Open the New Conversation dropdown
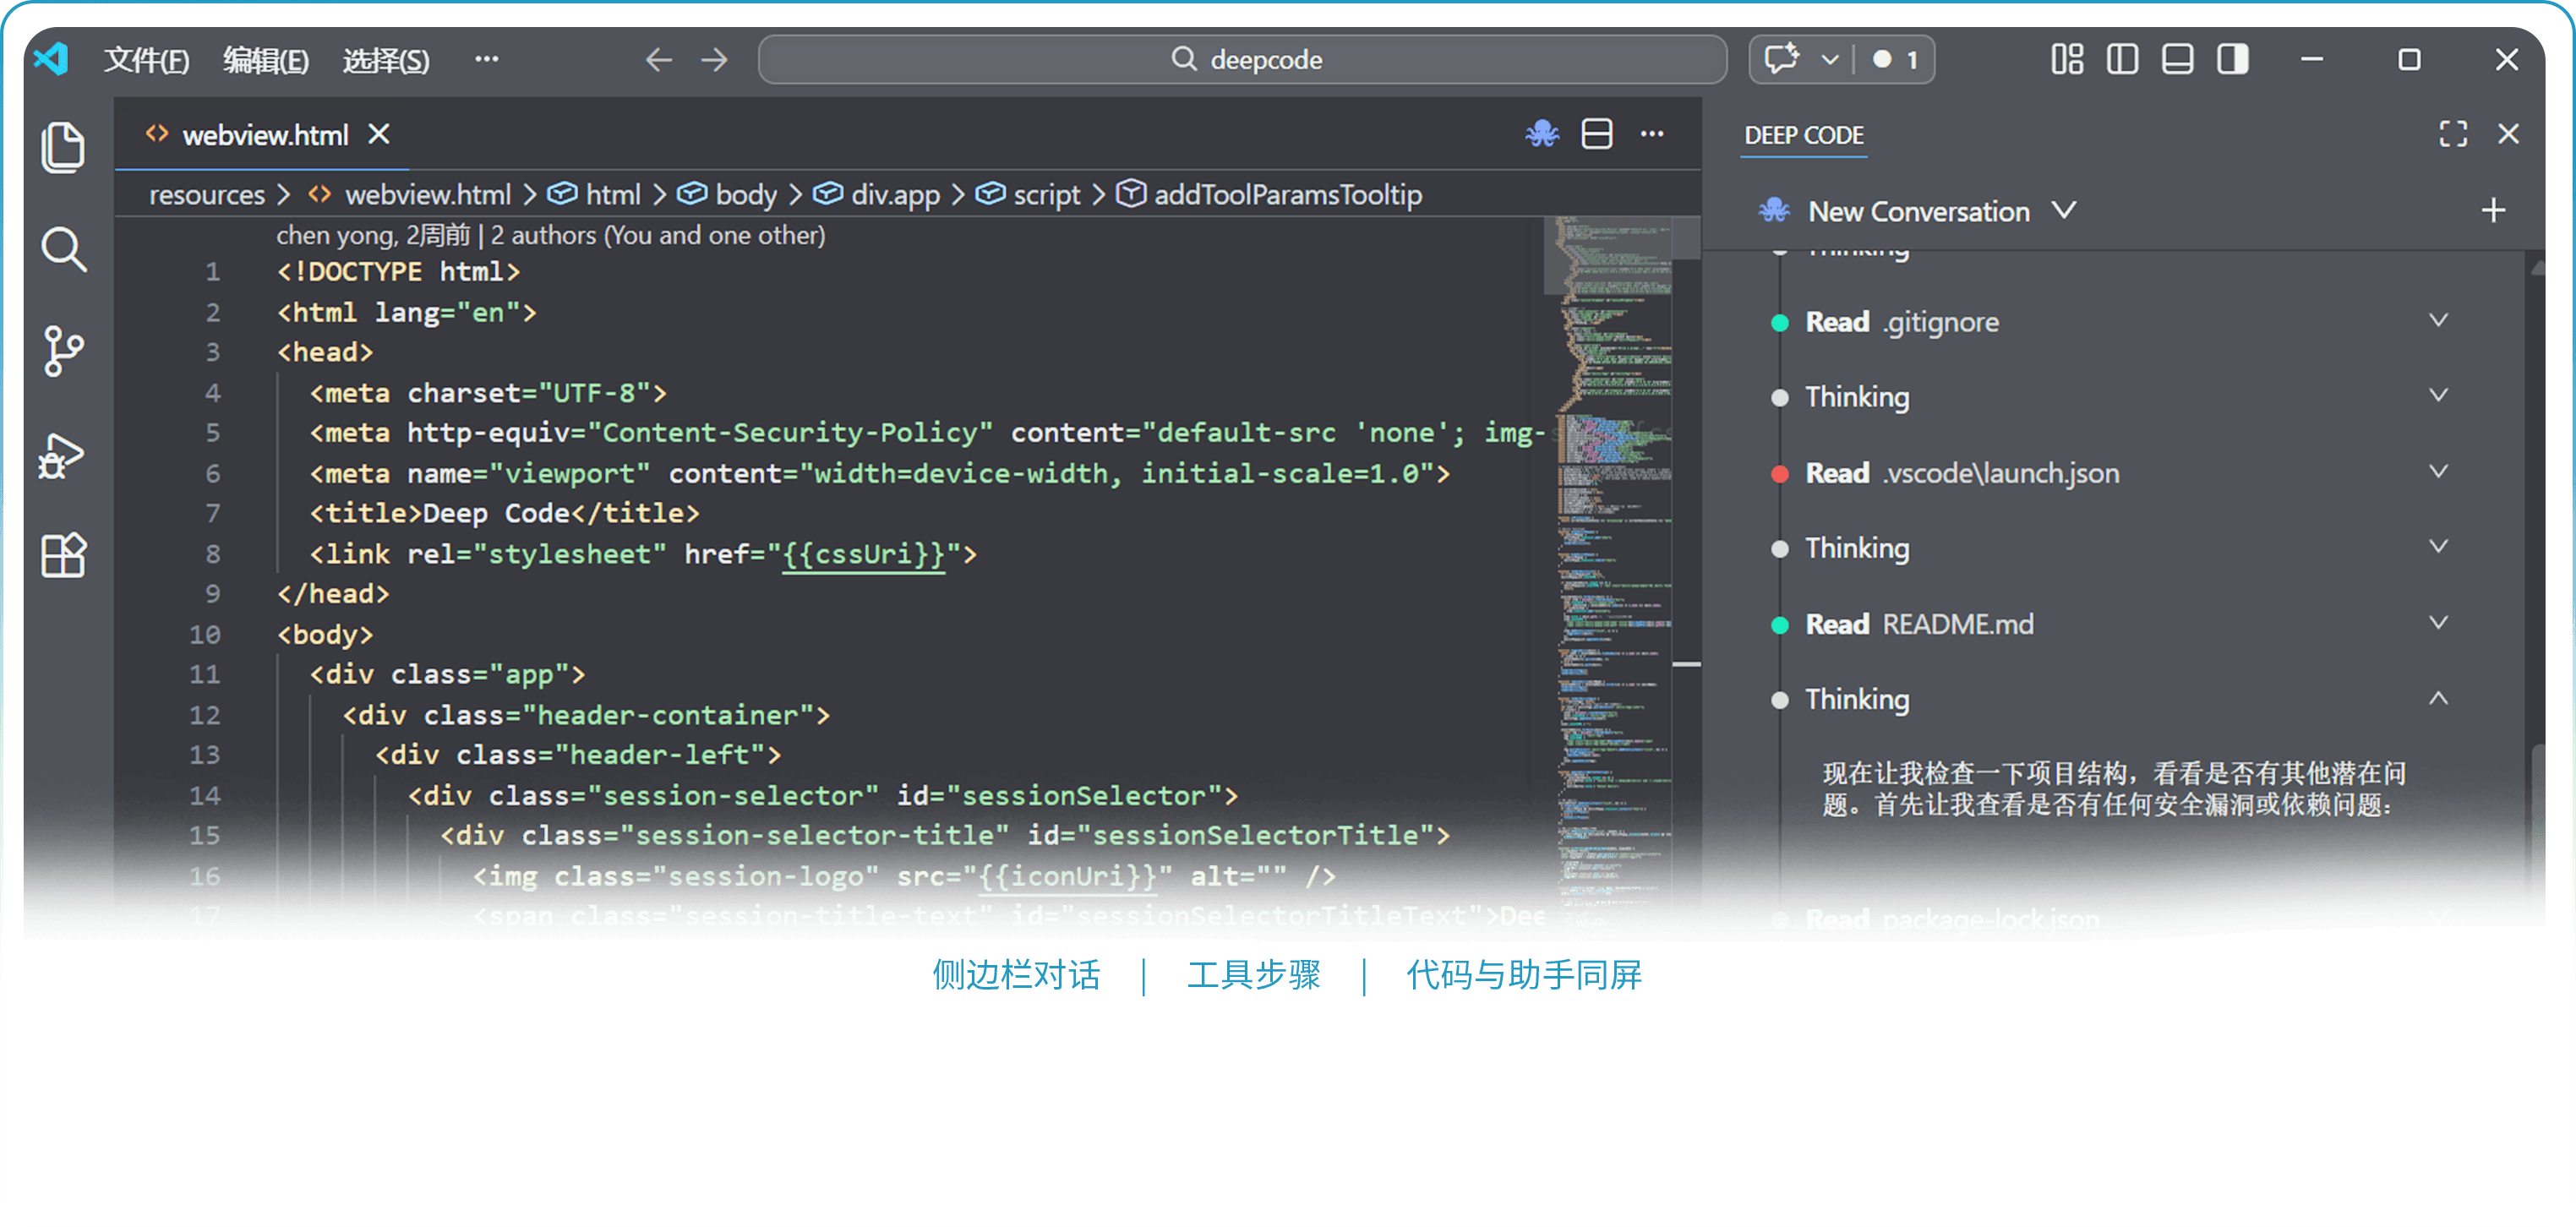Viewport: 2576px width, 1227px height. (2064, 211)
